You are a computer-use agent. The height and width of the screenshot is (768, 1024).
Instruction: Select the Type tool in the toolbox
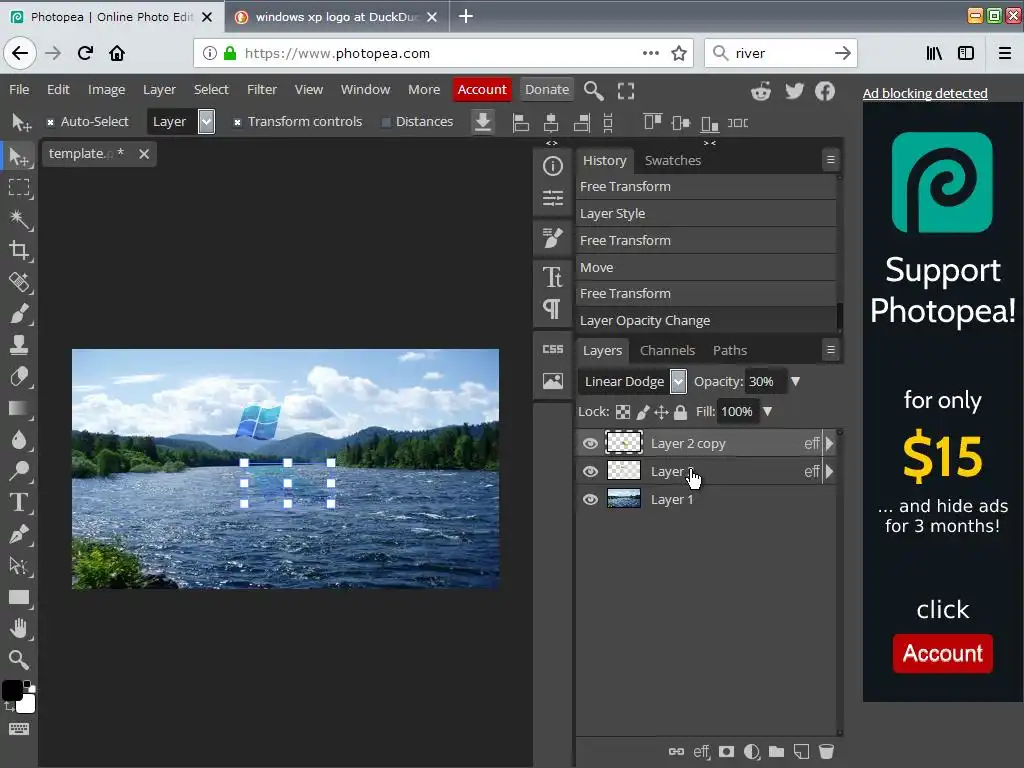click(18, 502)
